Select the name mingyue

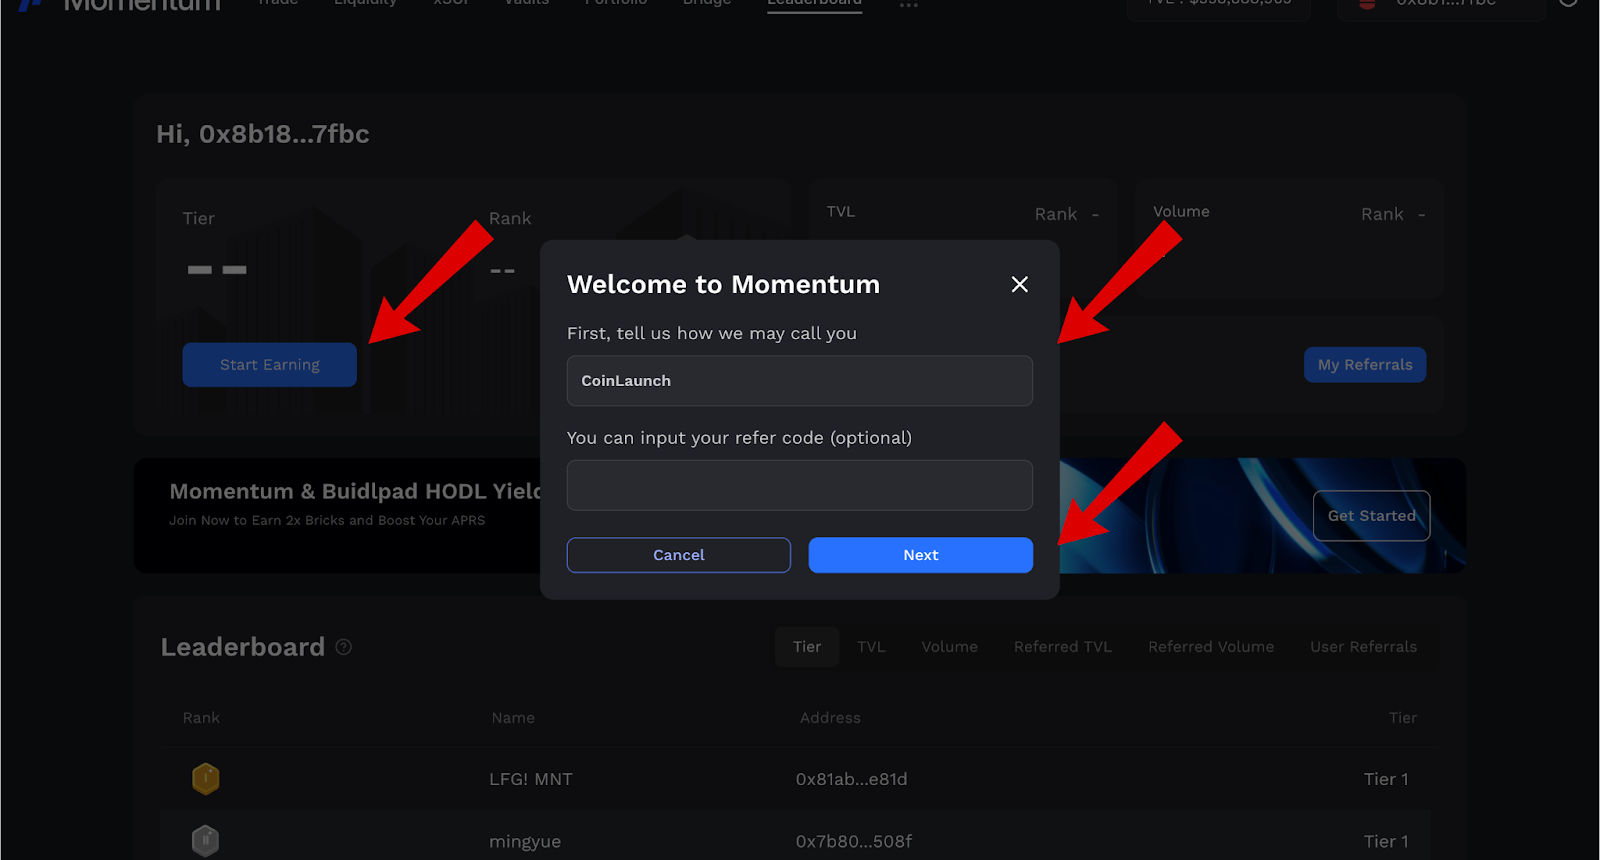524,842
